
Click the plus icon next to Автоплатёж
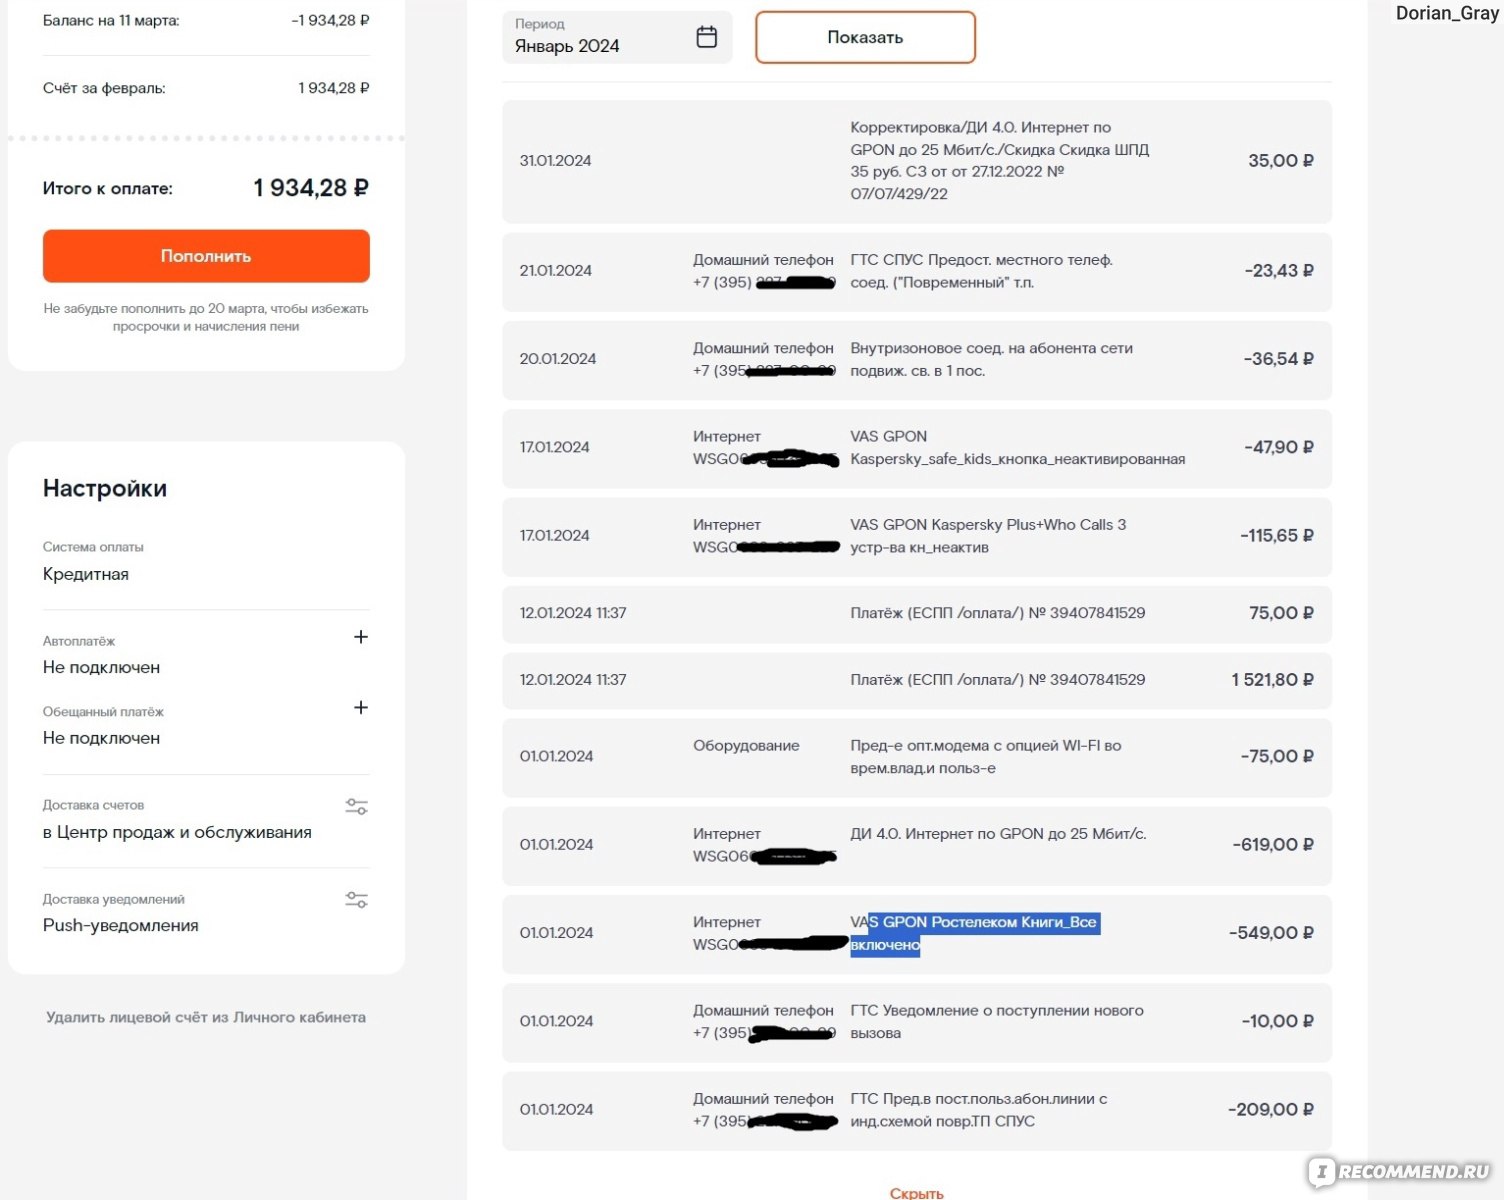pyautogui.click(x=361, y=637)
